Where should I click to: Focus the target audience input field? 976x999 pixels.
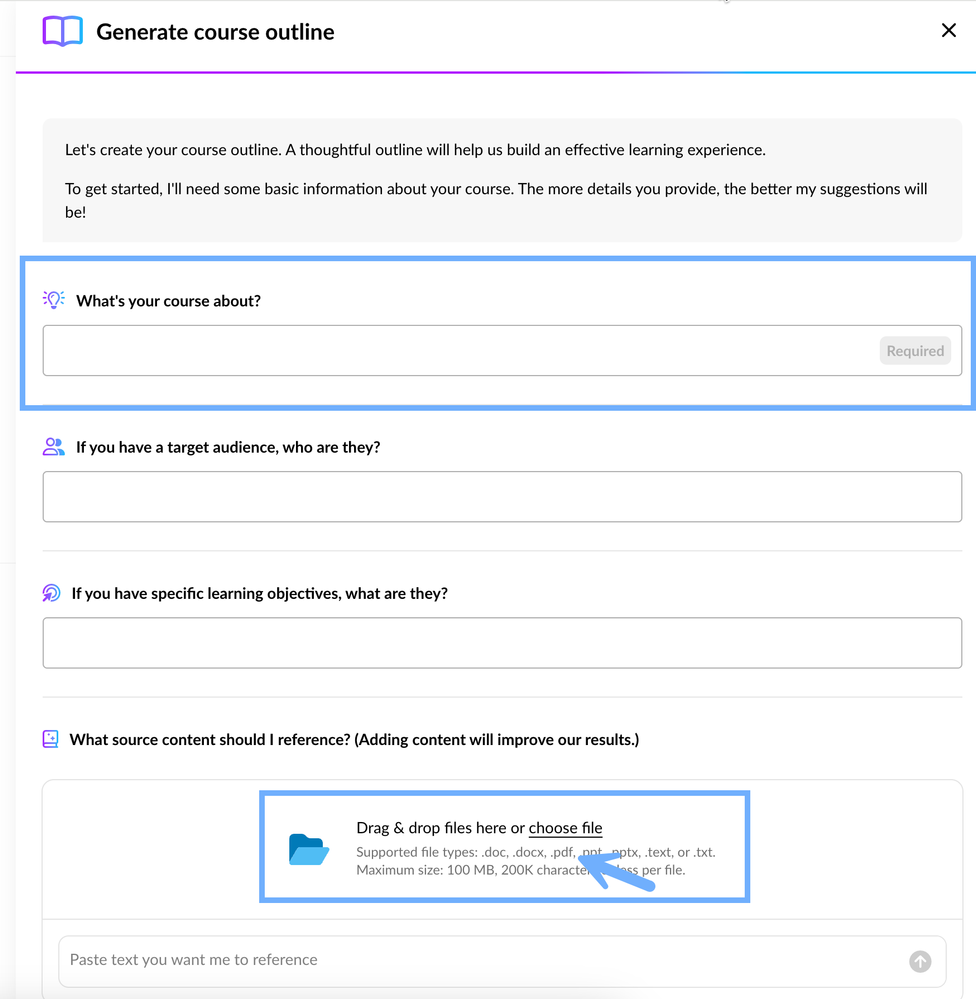(x=501, y=497)
